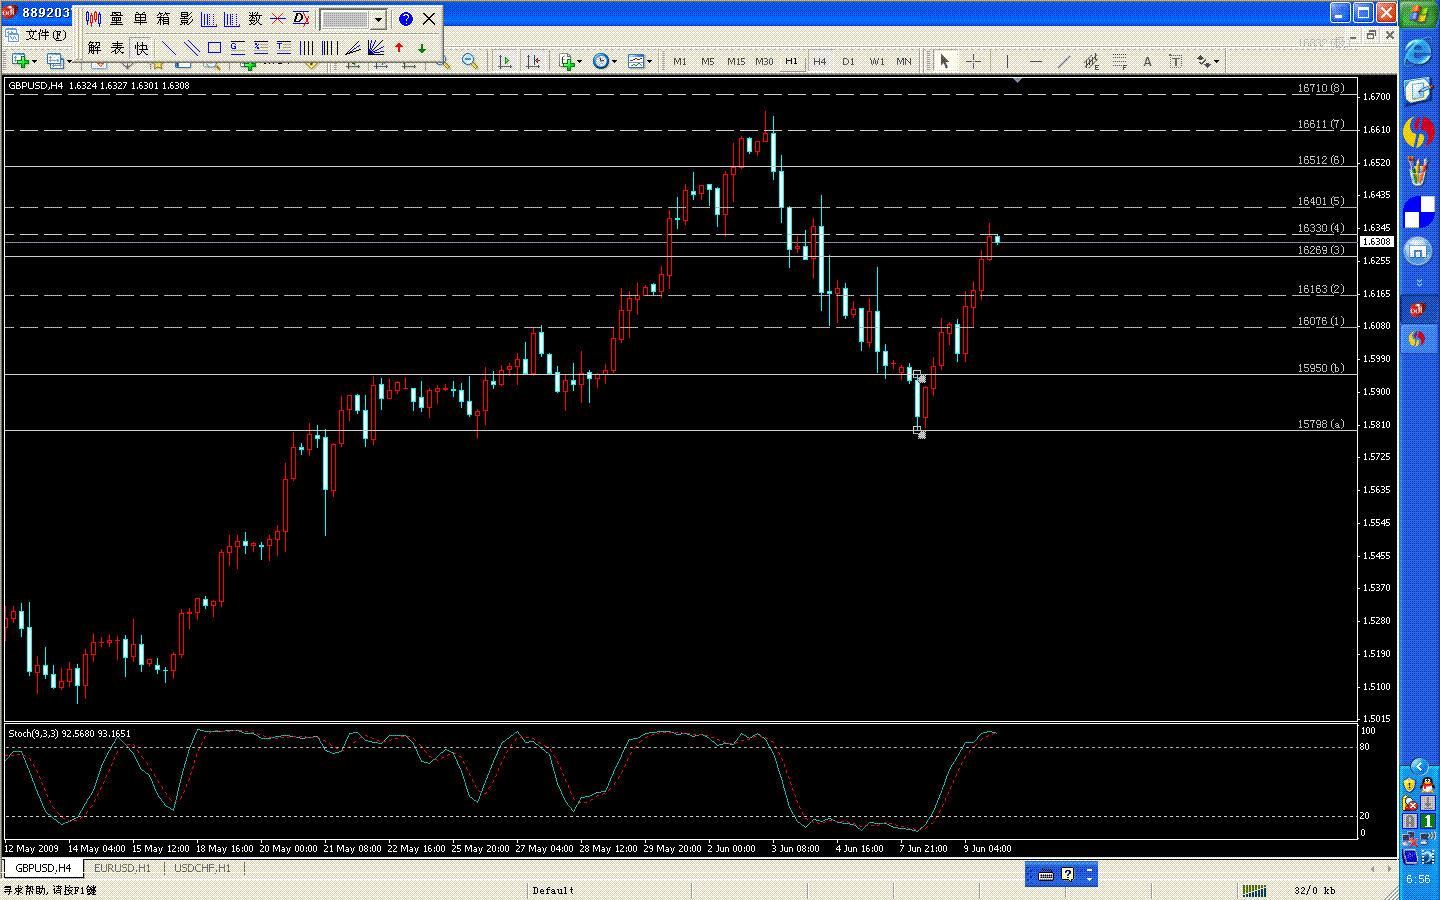This screenshot has width=1440, height=900.
Task: Switch to GBPUSD,H4 chart tab
Action: 43,868
